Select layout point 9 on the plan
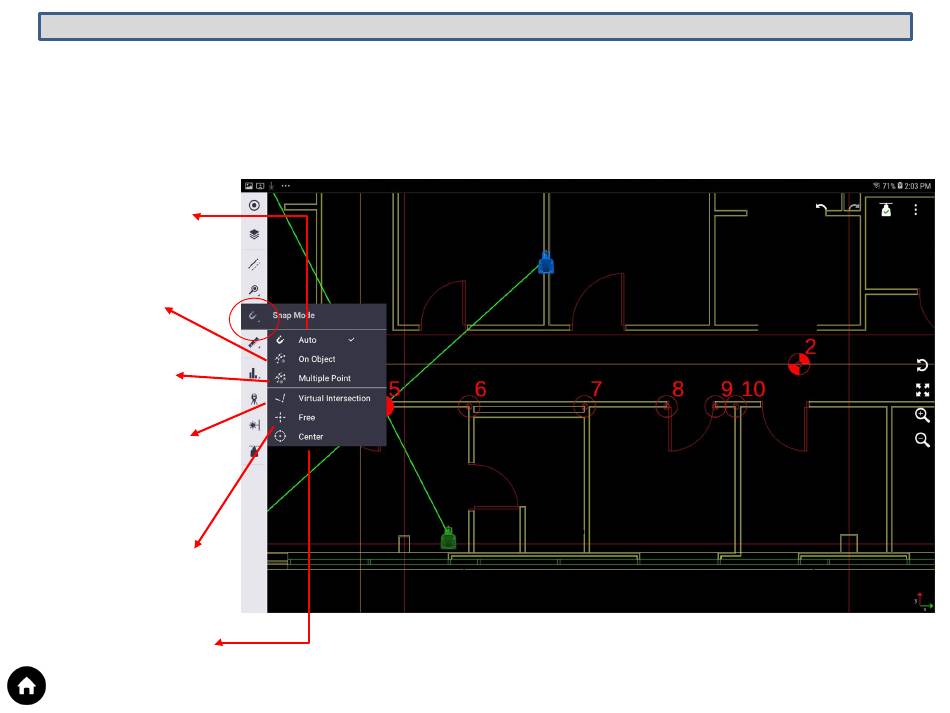950x713 pixels. click(715, 406)
